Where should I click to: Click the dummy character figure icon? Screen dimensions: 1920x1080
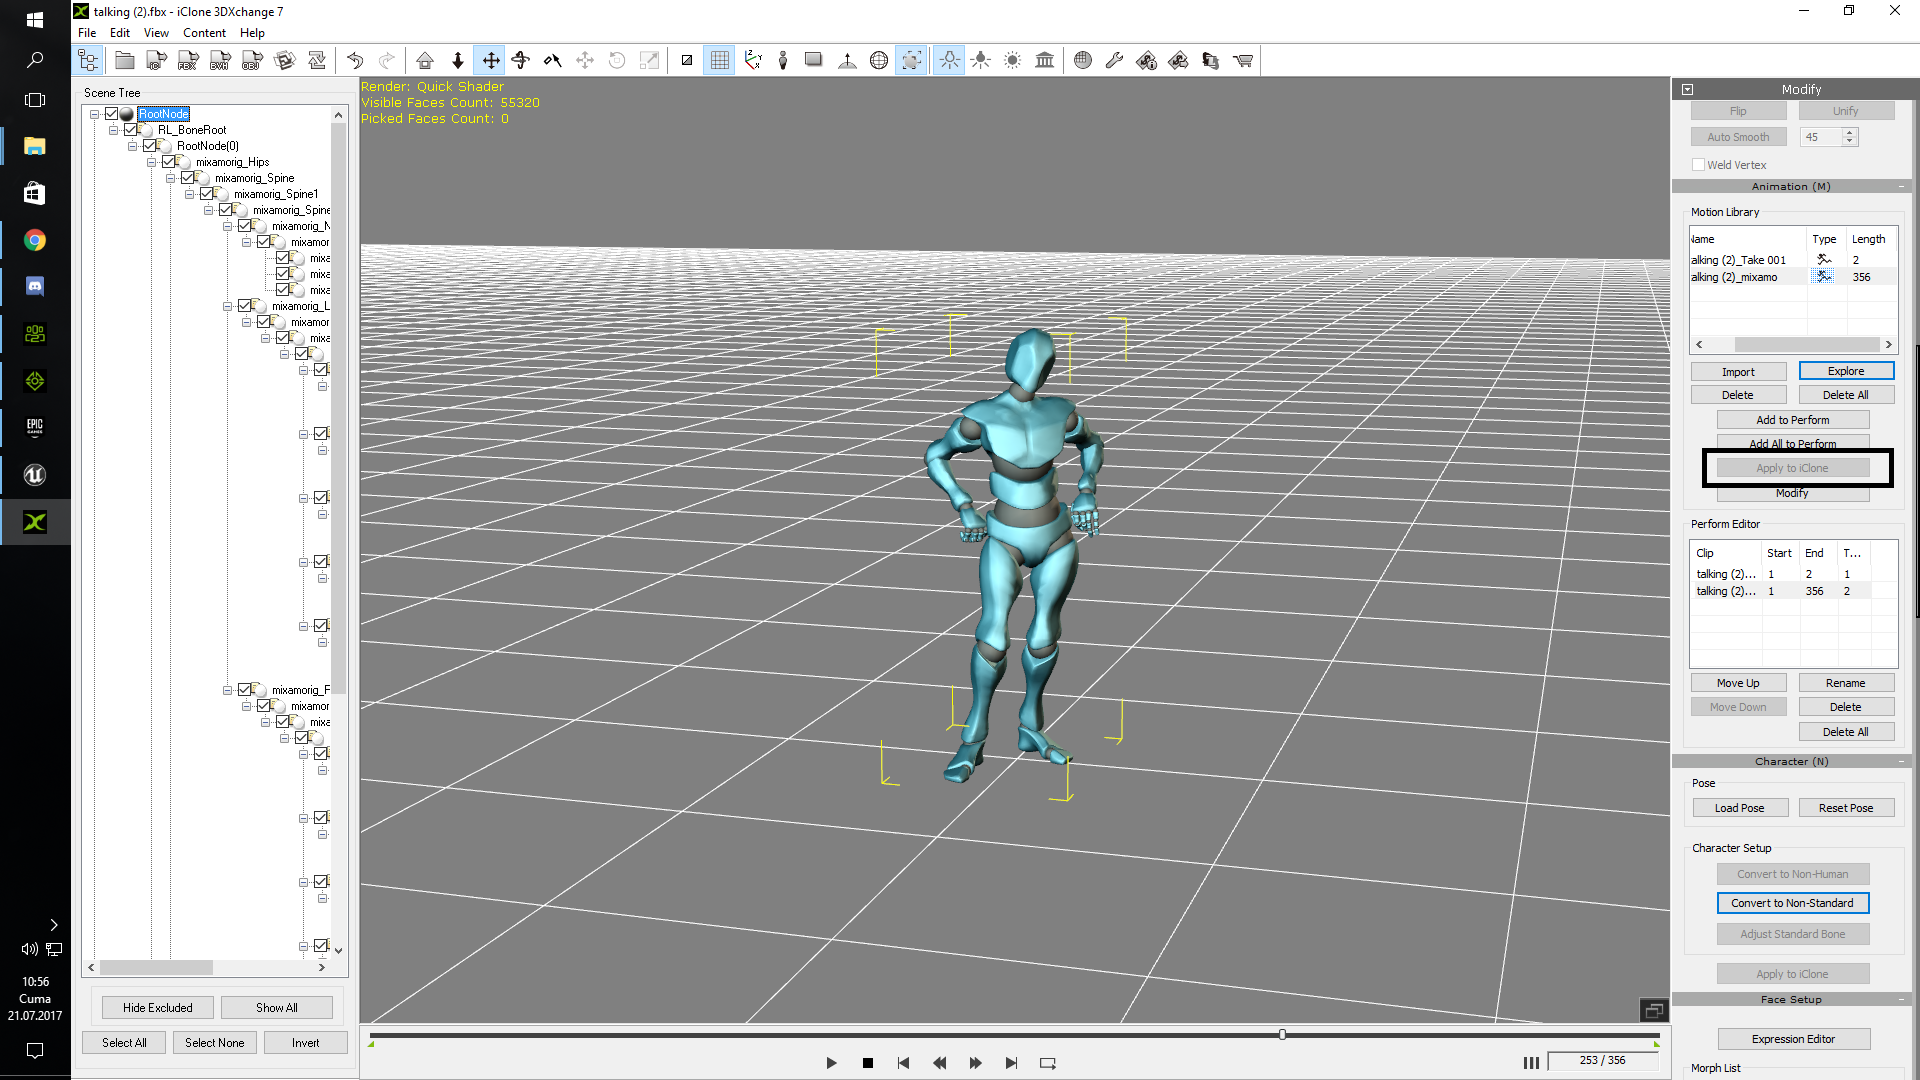[783, 61]
